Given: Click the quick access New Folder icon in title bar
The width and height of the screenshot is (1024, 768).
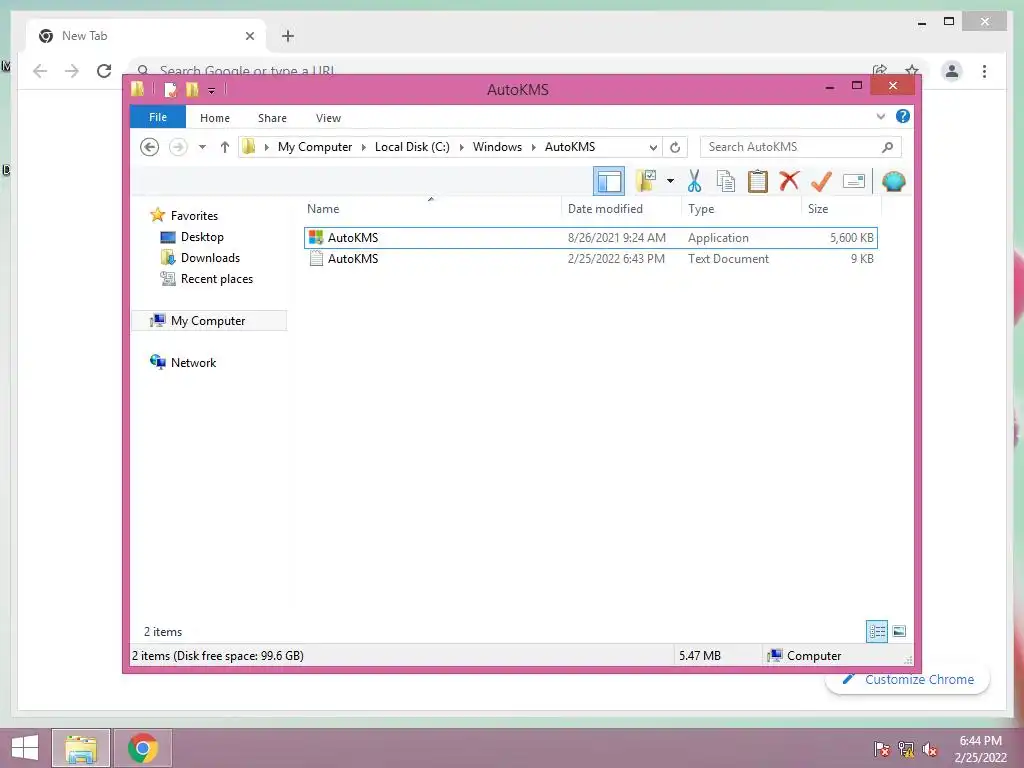Looking at the screenshot, I should 192,89.
